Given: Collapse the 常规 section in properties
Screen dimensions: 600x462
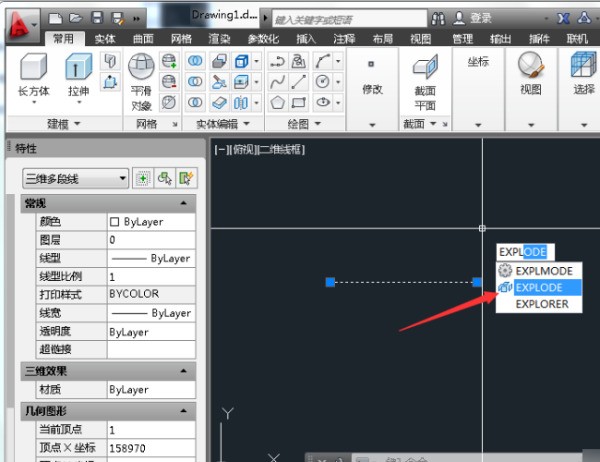Looking at the screenshot, I should [183, 203].
